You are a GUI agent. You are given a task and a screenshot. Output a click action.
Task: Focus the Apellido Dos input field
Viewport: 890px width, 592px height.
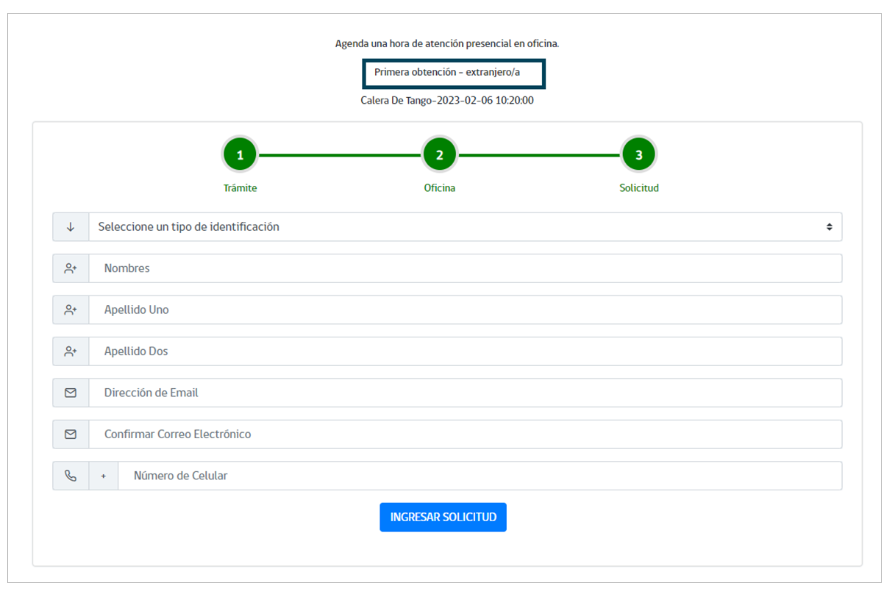pyautogui.click(x=465, y=351)
